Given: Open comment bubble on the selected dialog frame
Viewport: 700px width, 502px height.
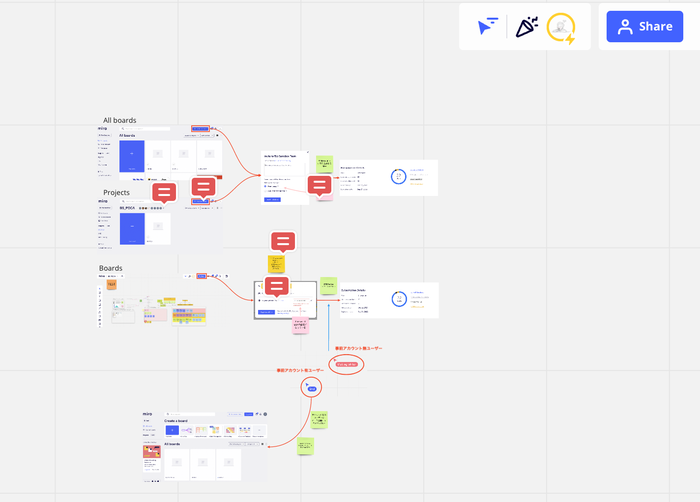Looking at the screenshot, I should 277,286.
